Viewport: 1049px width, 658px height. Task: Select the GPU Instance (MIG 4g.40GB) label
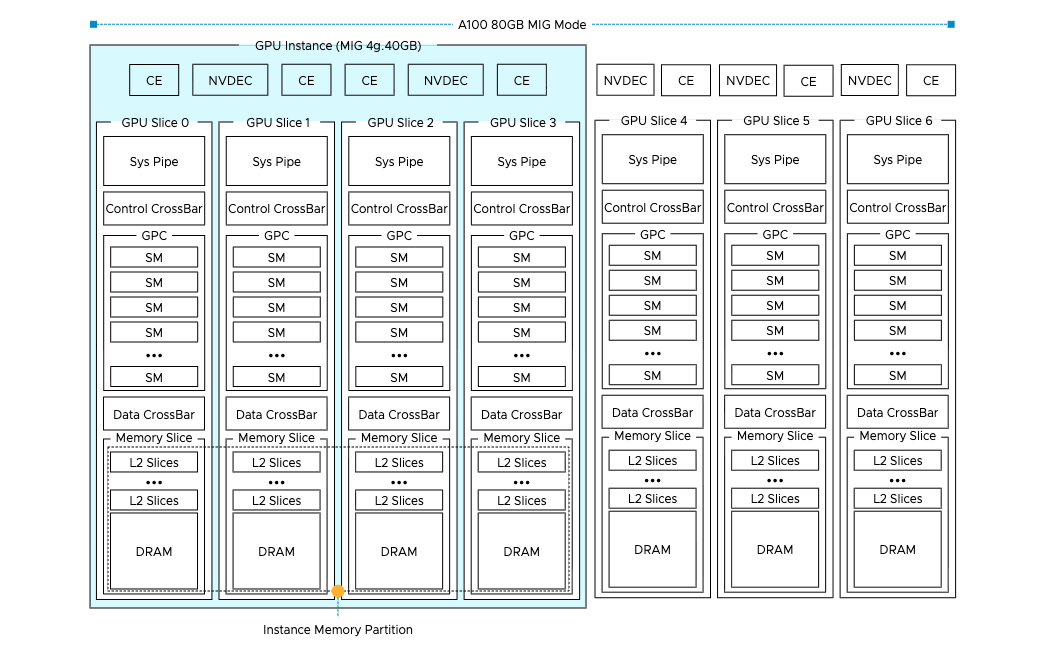point(338,45)
